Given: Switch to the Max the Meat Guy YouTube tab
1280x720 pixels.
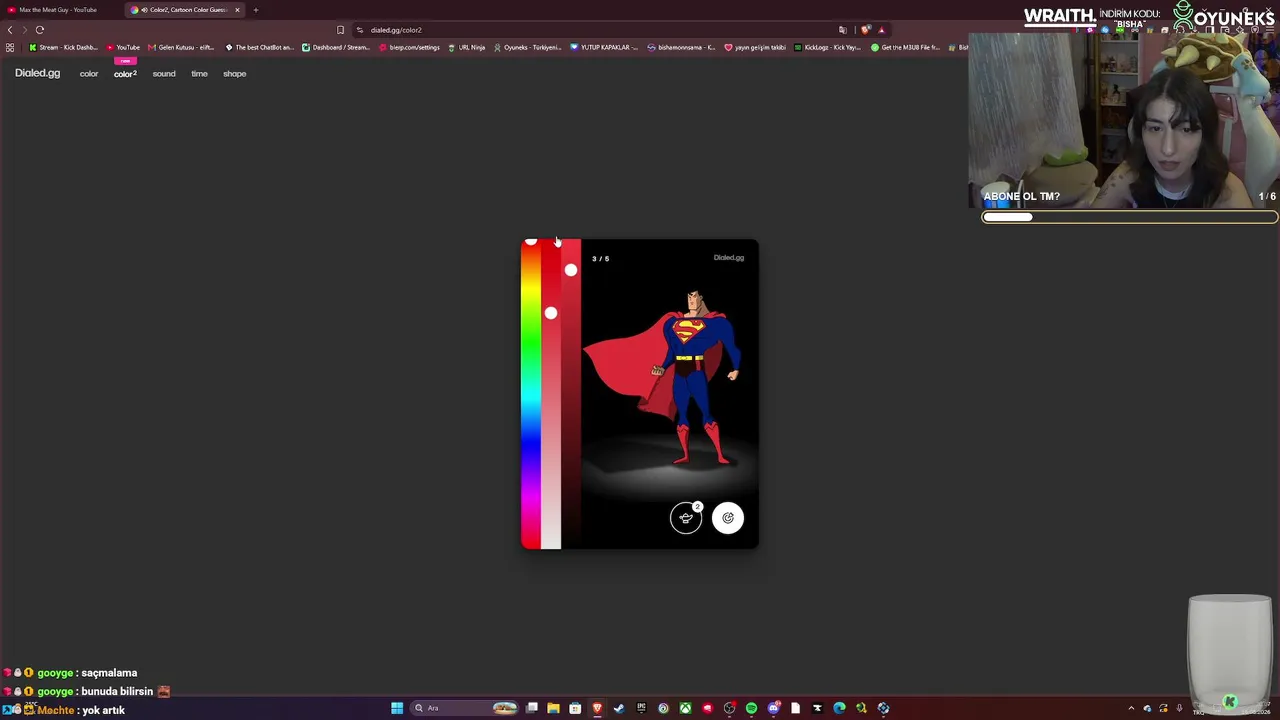Looking at the screenshot, I should coord(60,10).
